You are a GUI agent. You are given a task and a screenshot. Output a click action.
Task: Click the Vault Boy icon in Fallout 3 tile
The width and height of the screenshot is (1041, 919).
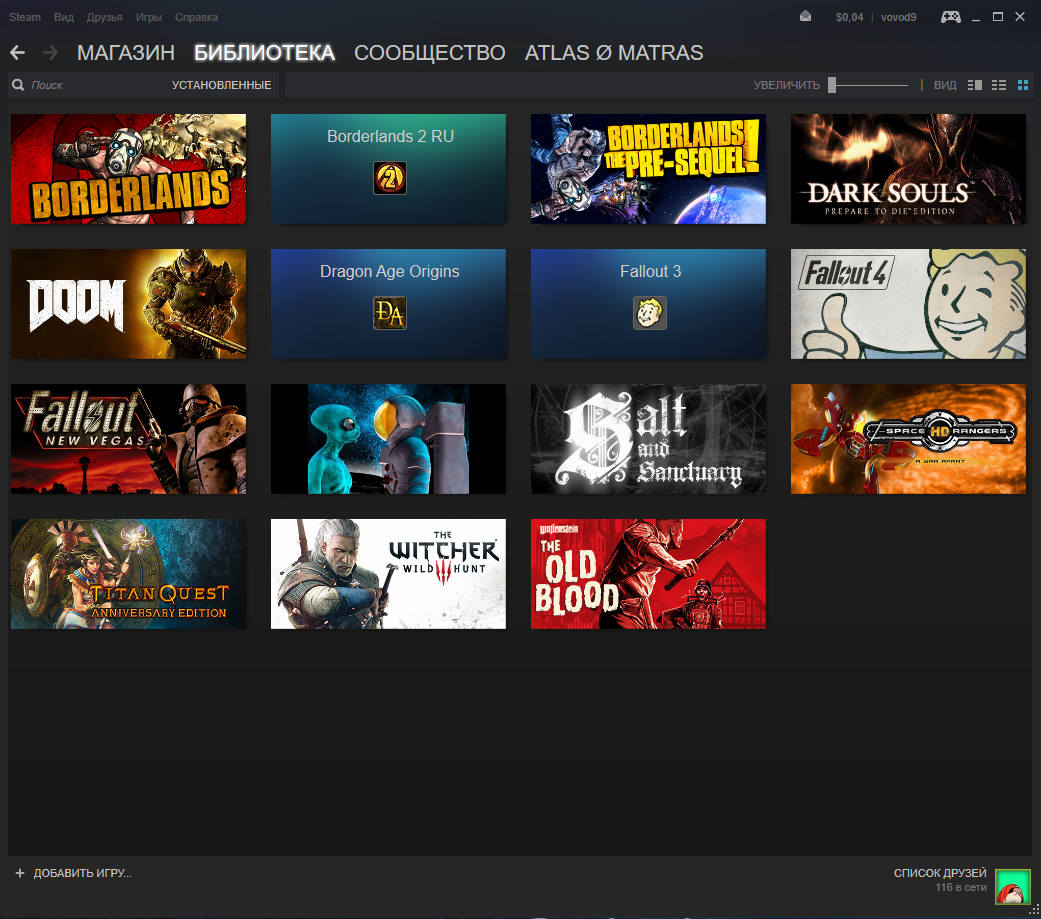coord(650,313)
